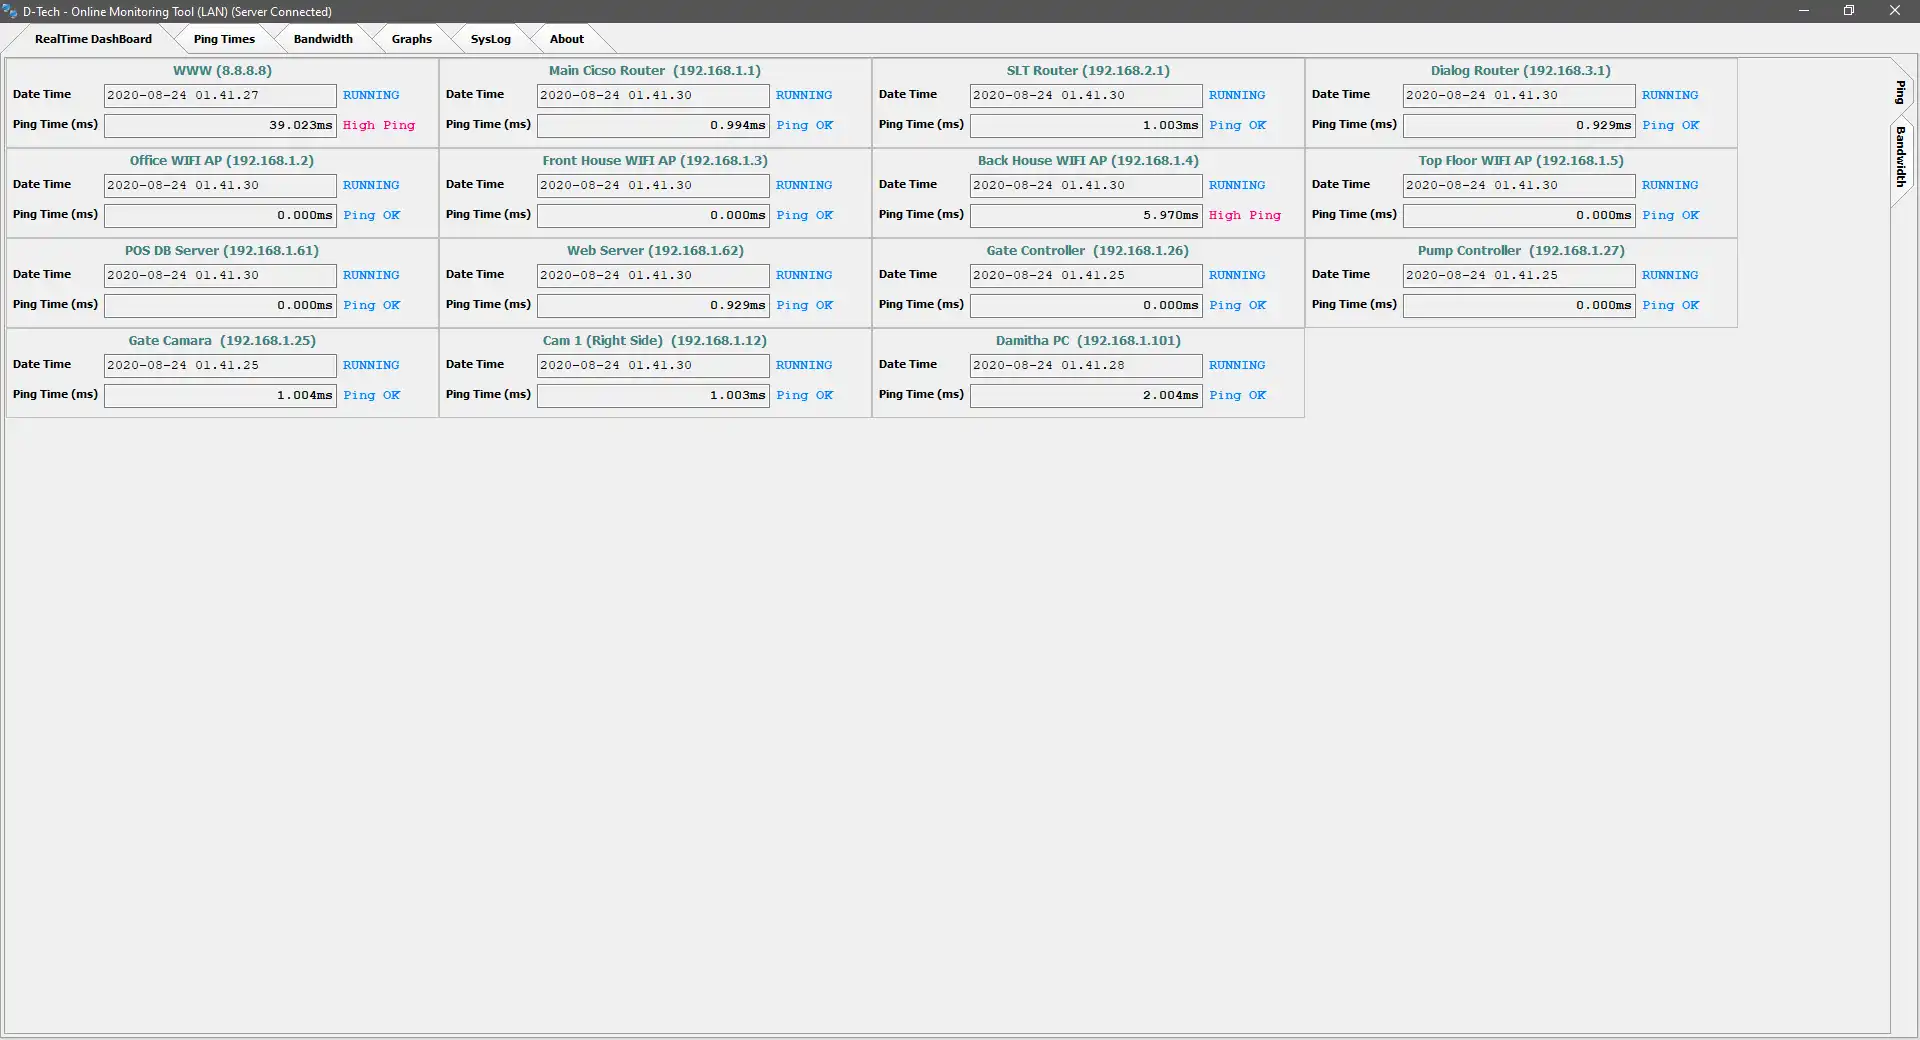Screen dimensions: 1920x1040
Task: Click Office WIFI AP (192.168.1.2) heading
Action: 222,161
